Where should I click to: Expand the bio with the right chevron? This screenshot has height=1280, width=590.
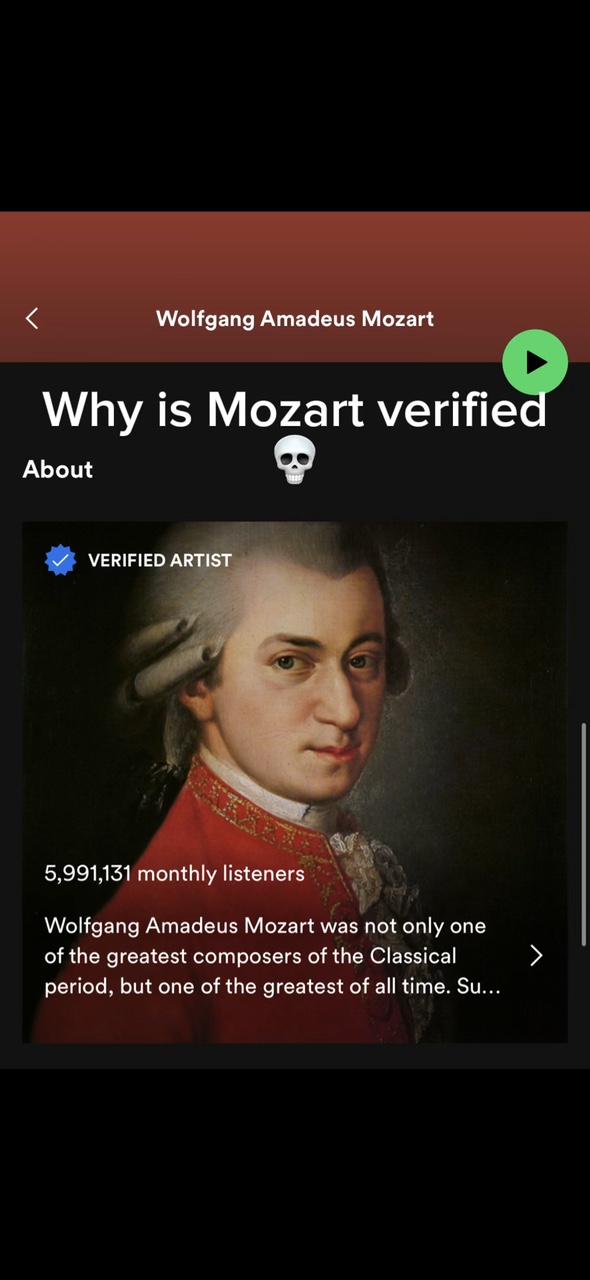pos(536,956)
